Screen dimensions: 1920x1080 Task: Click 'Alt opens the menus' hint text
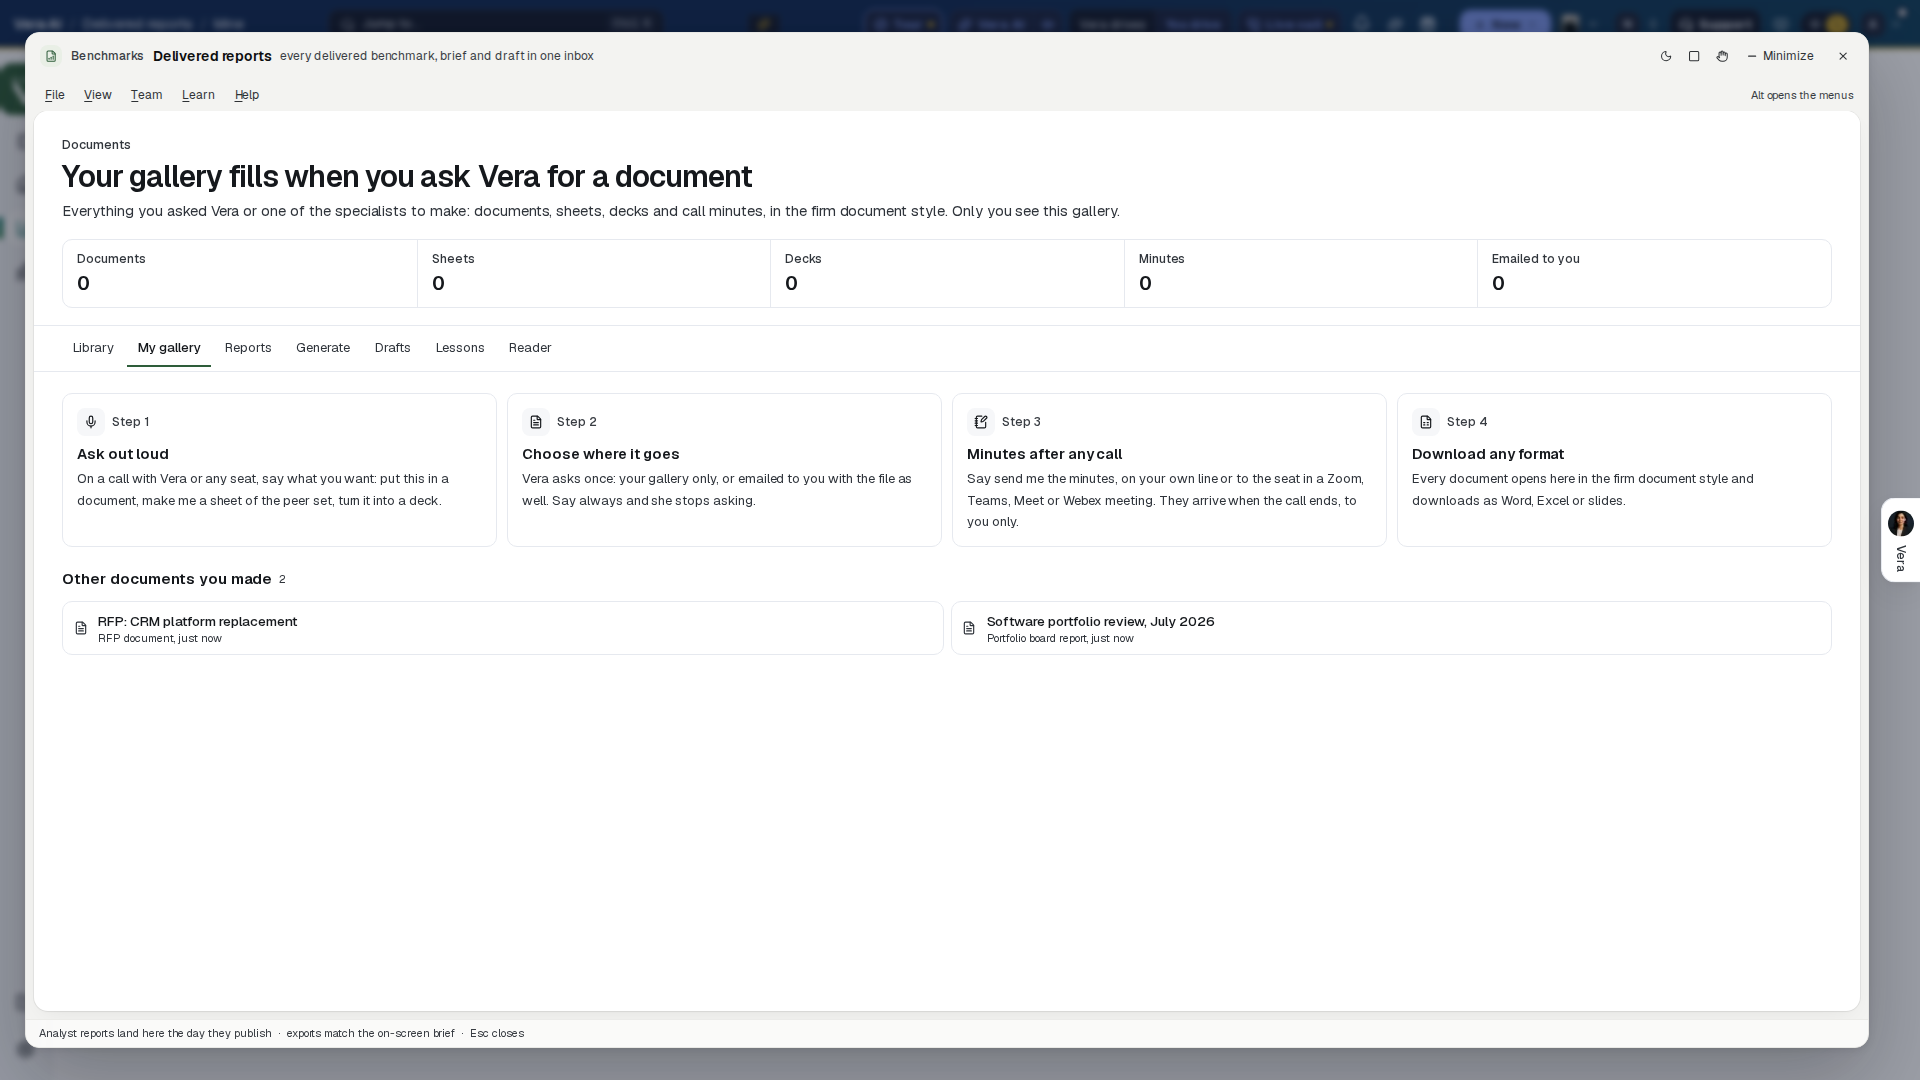(x=1802, y=95)
